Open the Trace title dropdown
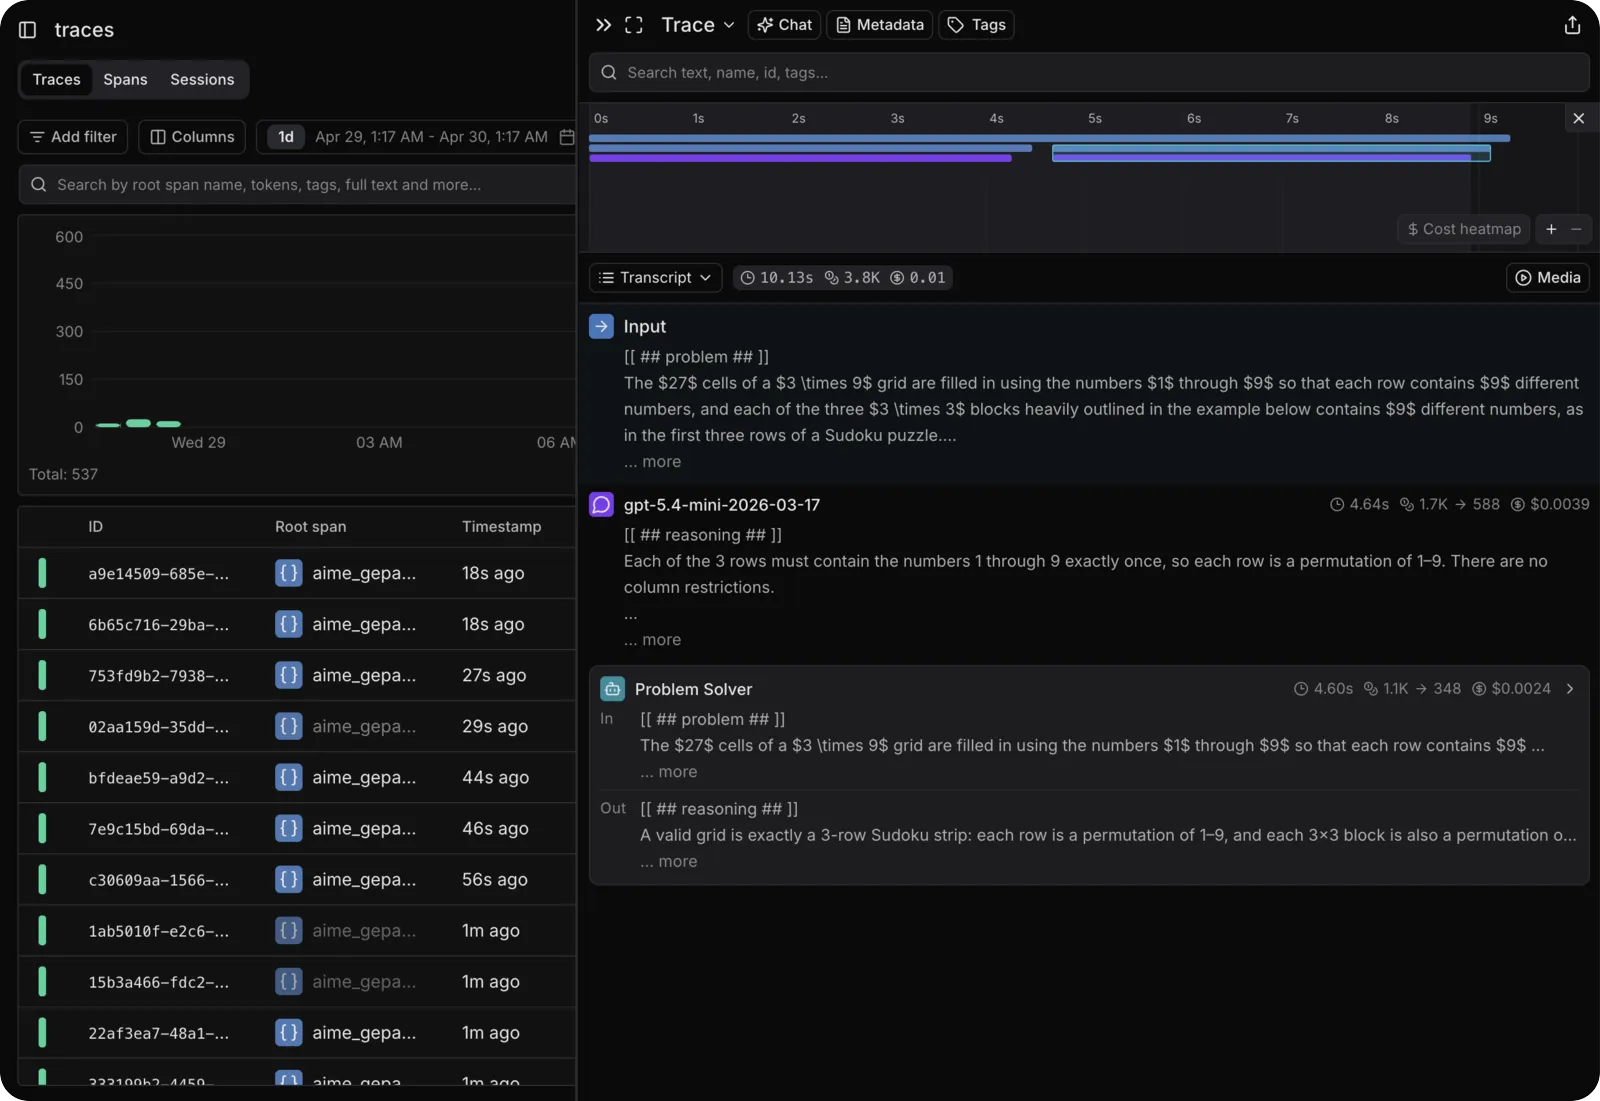 point(698,25)
